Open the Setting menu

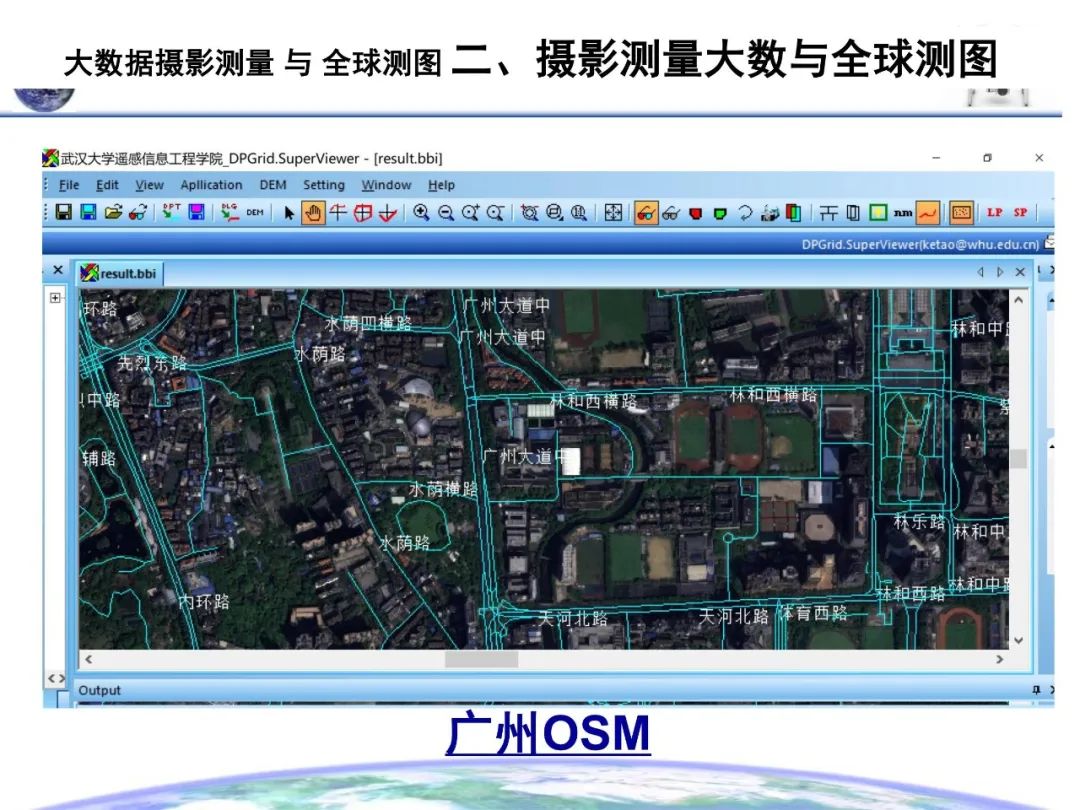coord(324,185)
